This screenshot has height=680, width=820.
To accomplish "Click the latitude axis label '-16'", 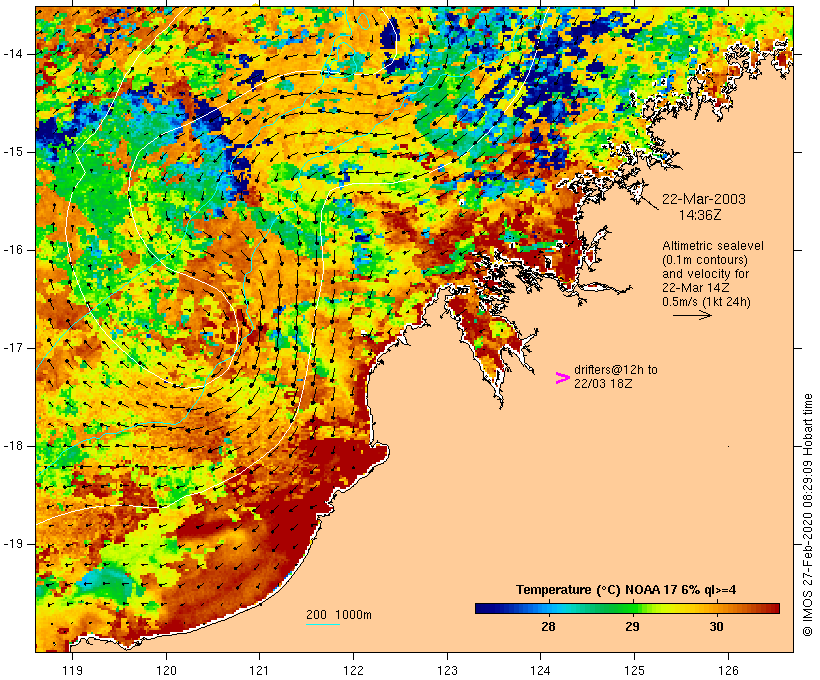I will [x=13, y=250].
